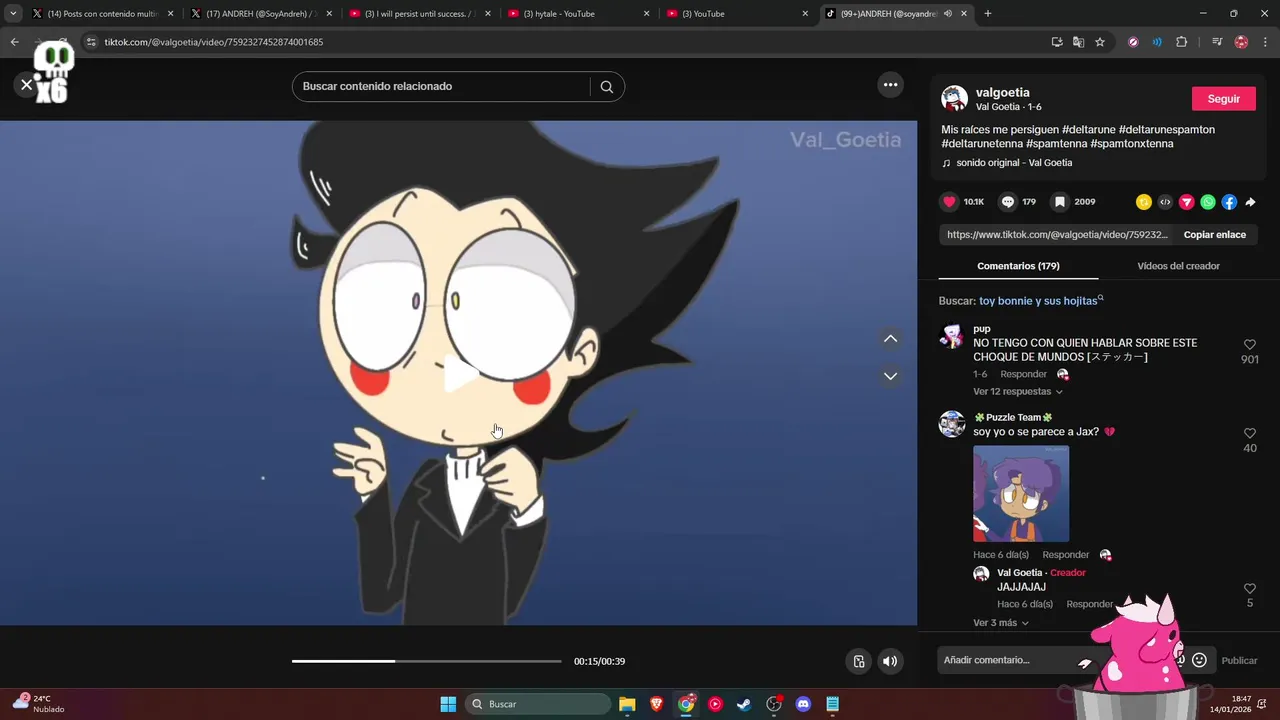Mute the video with the speaker icon
Screen dimensions: 1280x720
tap(889, 661)
